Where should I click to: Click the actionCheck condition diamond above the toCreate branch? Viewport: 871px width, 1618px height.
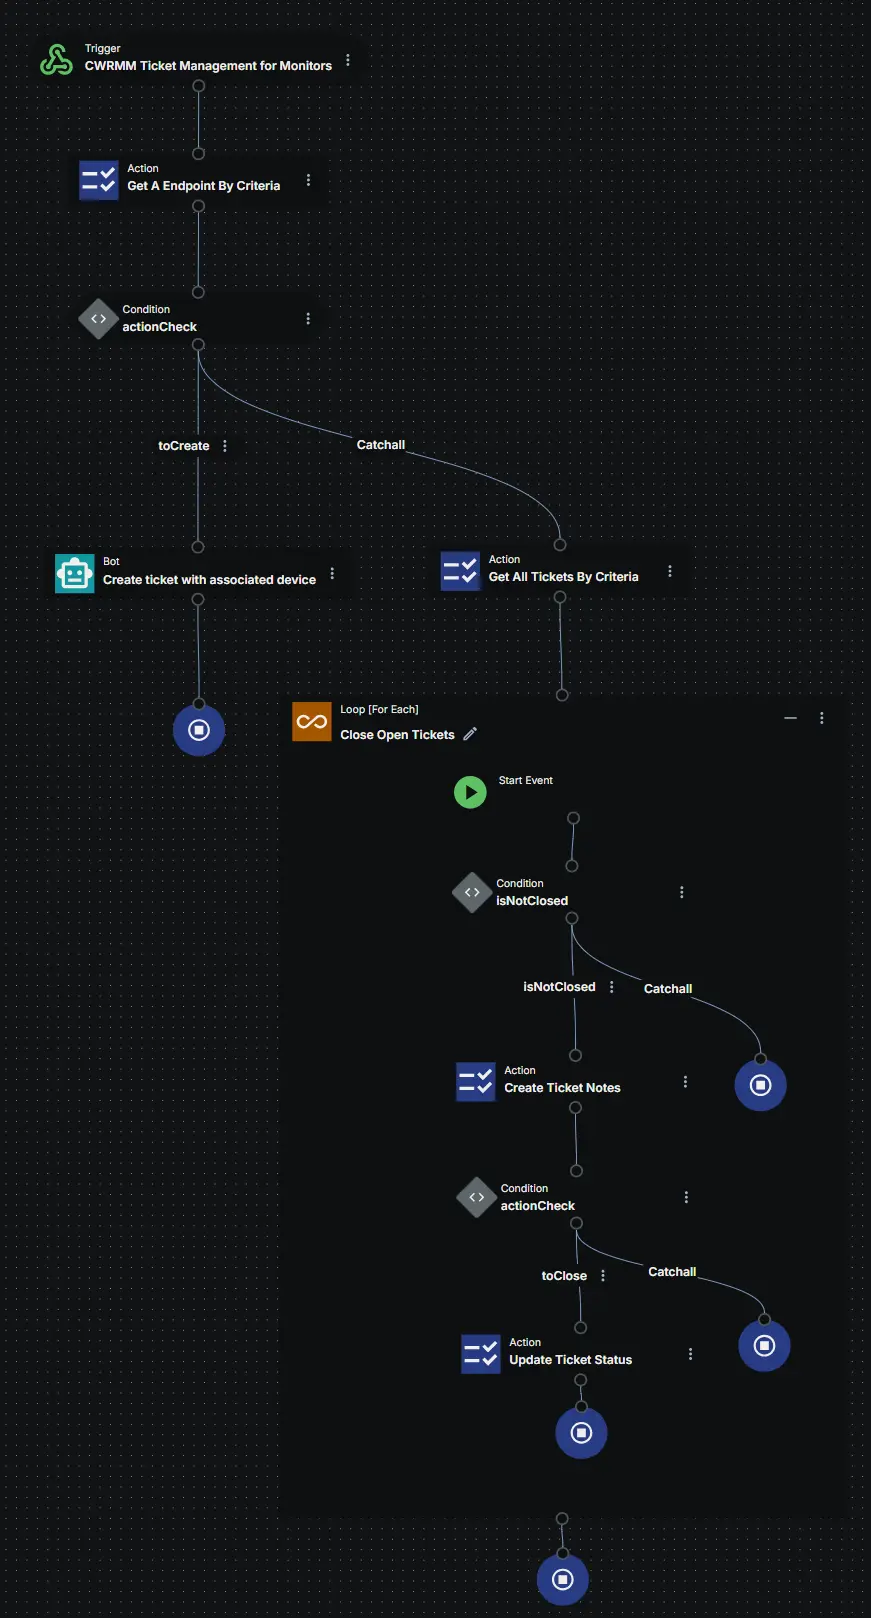[98, 319]
